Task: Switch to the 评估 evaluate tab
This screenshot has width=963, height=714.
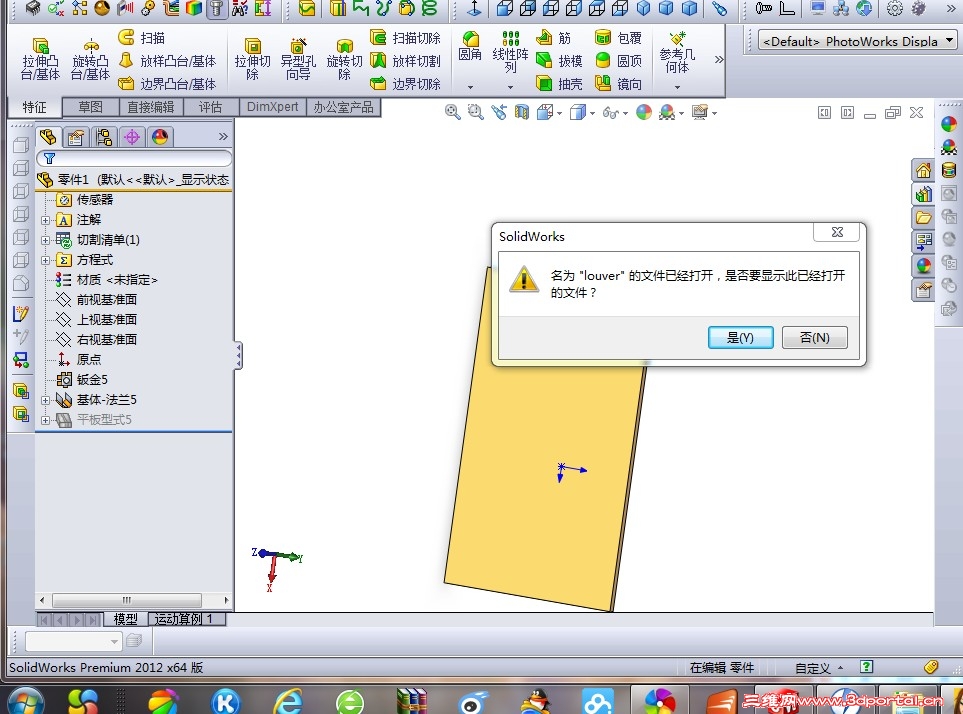Action: [x=210, y=107]
